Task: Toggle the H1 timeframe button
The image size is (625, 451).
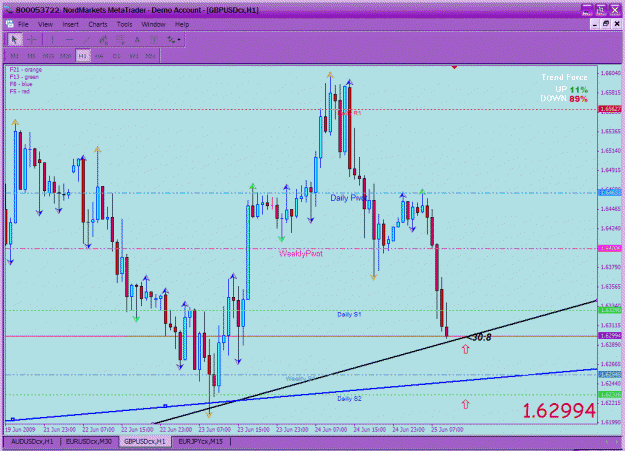Action: click(x=83, y=56)
